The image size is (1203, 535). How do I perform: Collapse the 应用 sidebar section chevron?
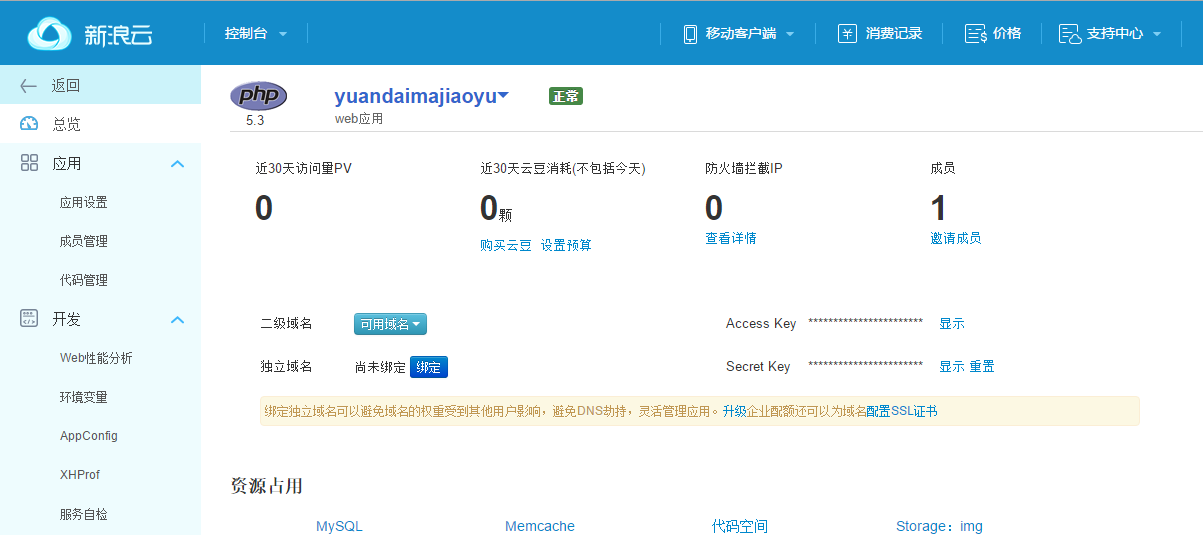point(178,164)
